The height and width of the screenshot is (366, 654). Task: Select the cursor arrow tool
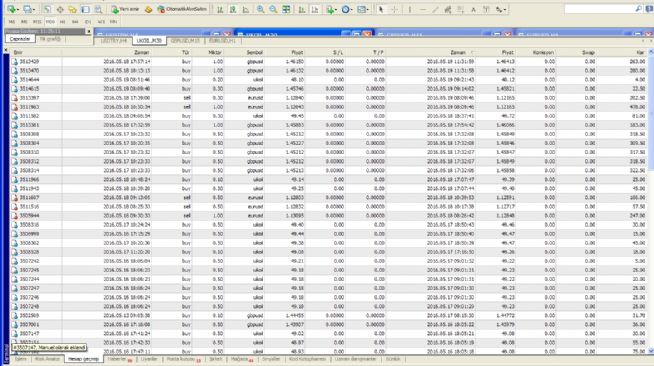(x=380, y=9)
